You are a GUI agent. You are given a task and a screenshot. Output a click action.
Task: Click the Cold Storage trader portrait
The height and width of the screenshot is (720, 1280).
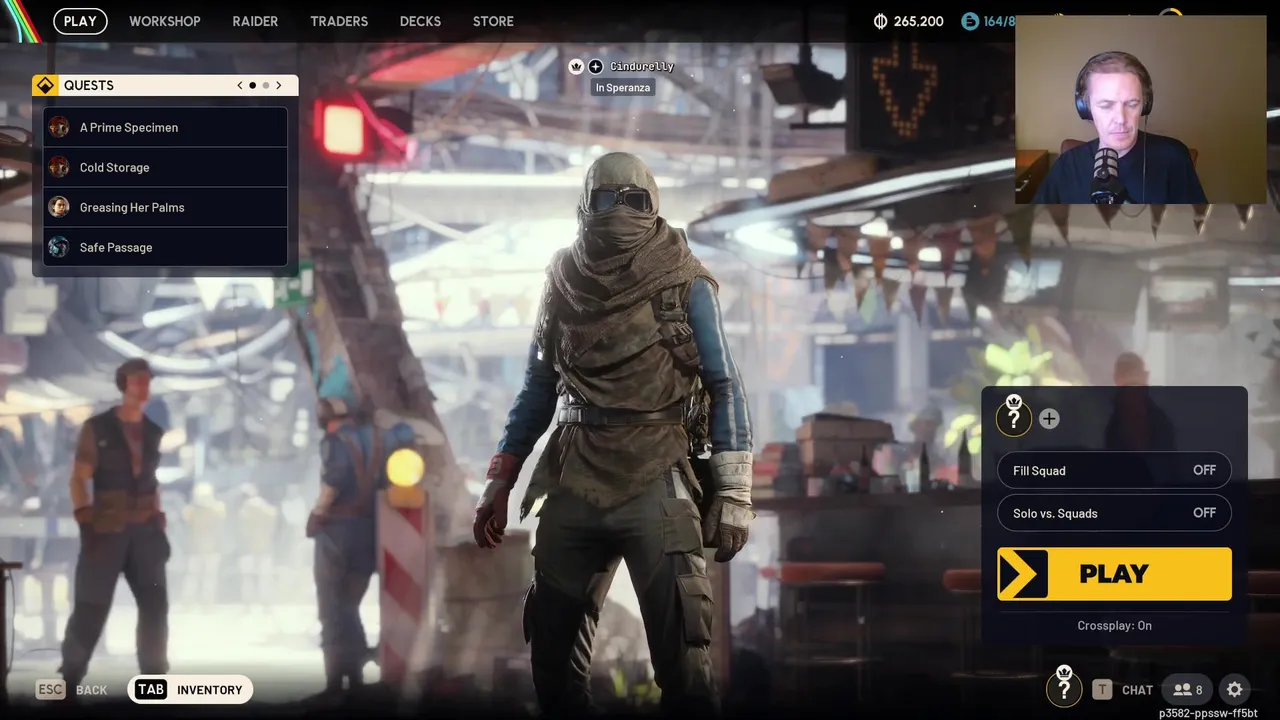click(x=59, y=167)
